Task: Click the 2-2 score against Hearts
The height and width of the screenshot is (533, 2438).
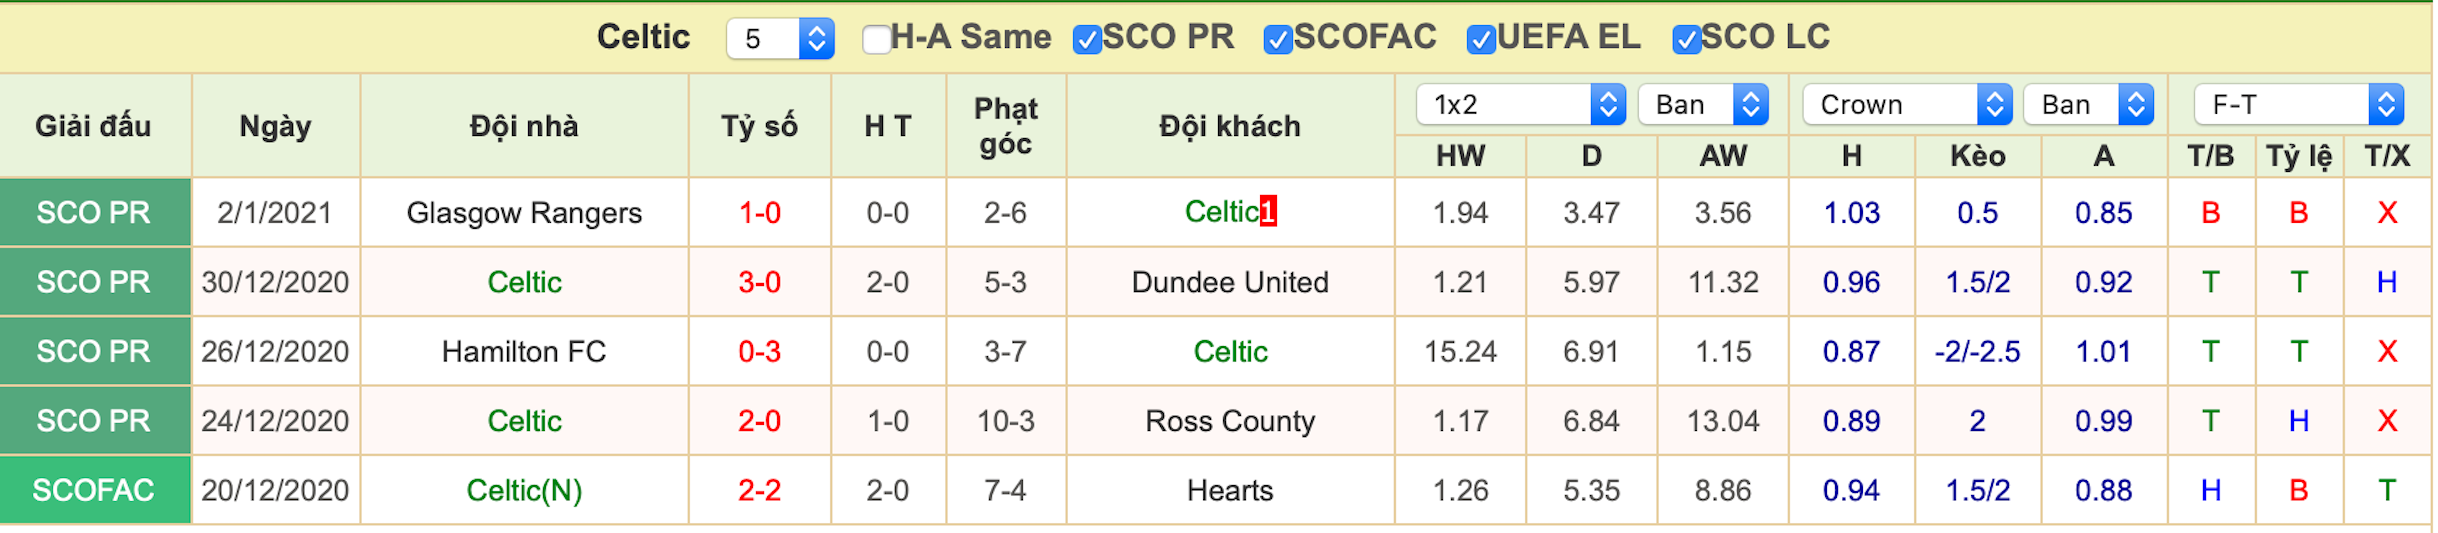Action: coord(759,490)
